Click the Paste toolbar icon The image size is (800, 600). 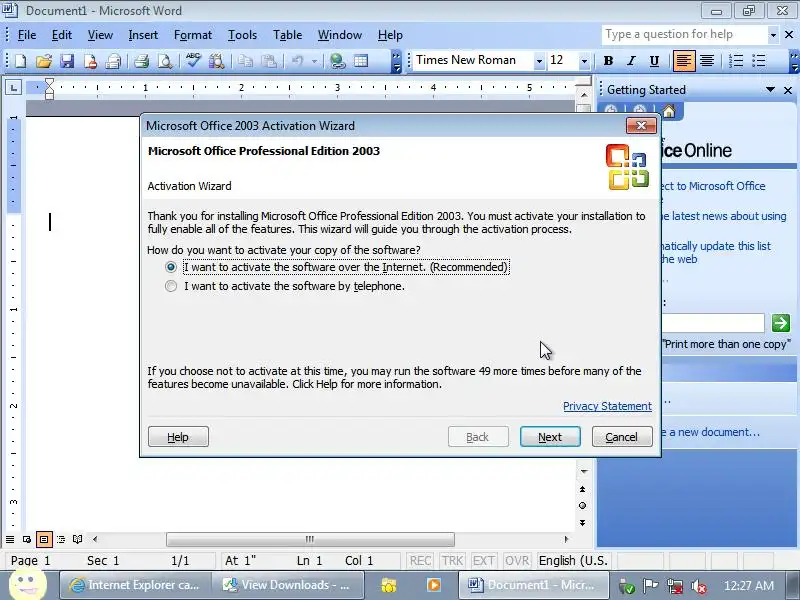[x=269, y=61]
